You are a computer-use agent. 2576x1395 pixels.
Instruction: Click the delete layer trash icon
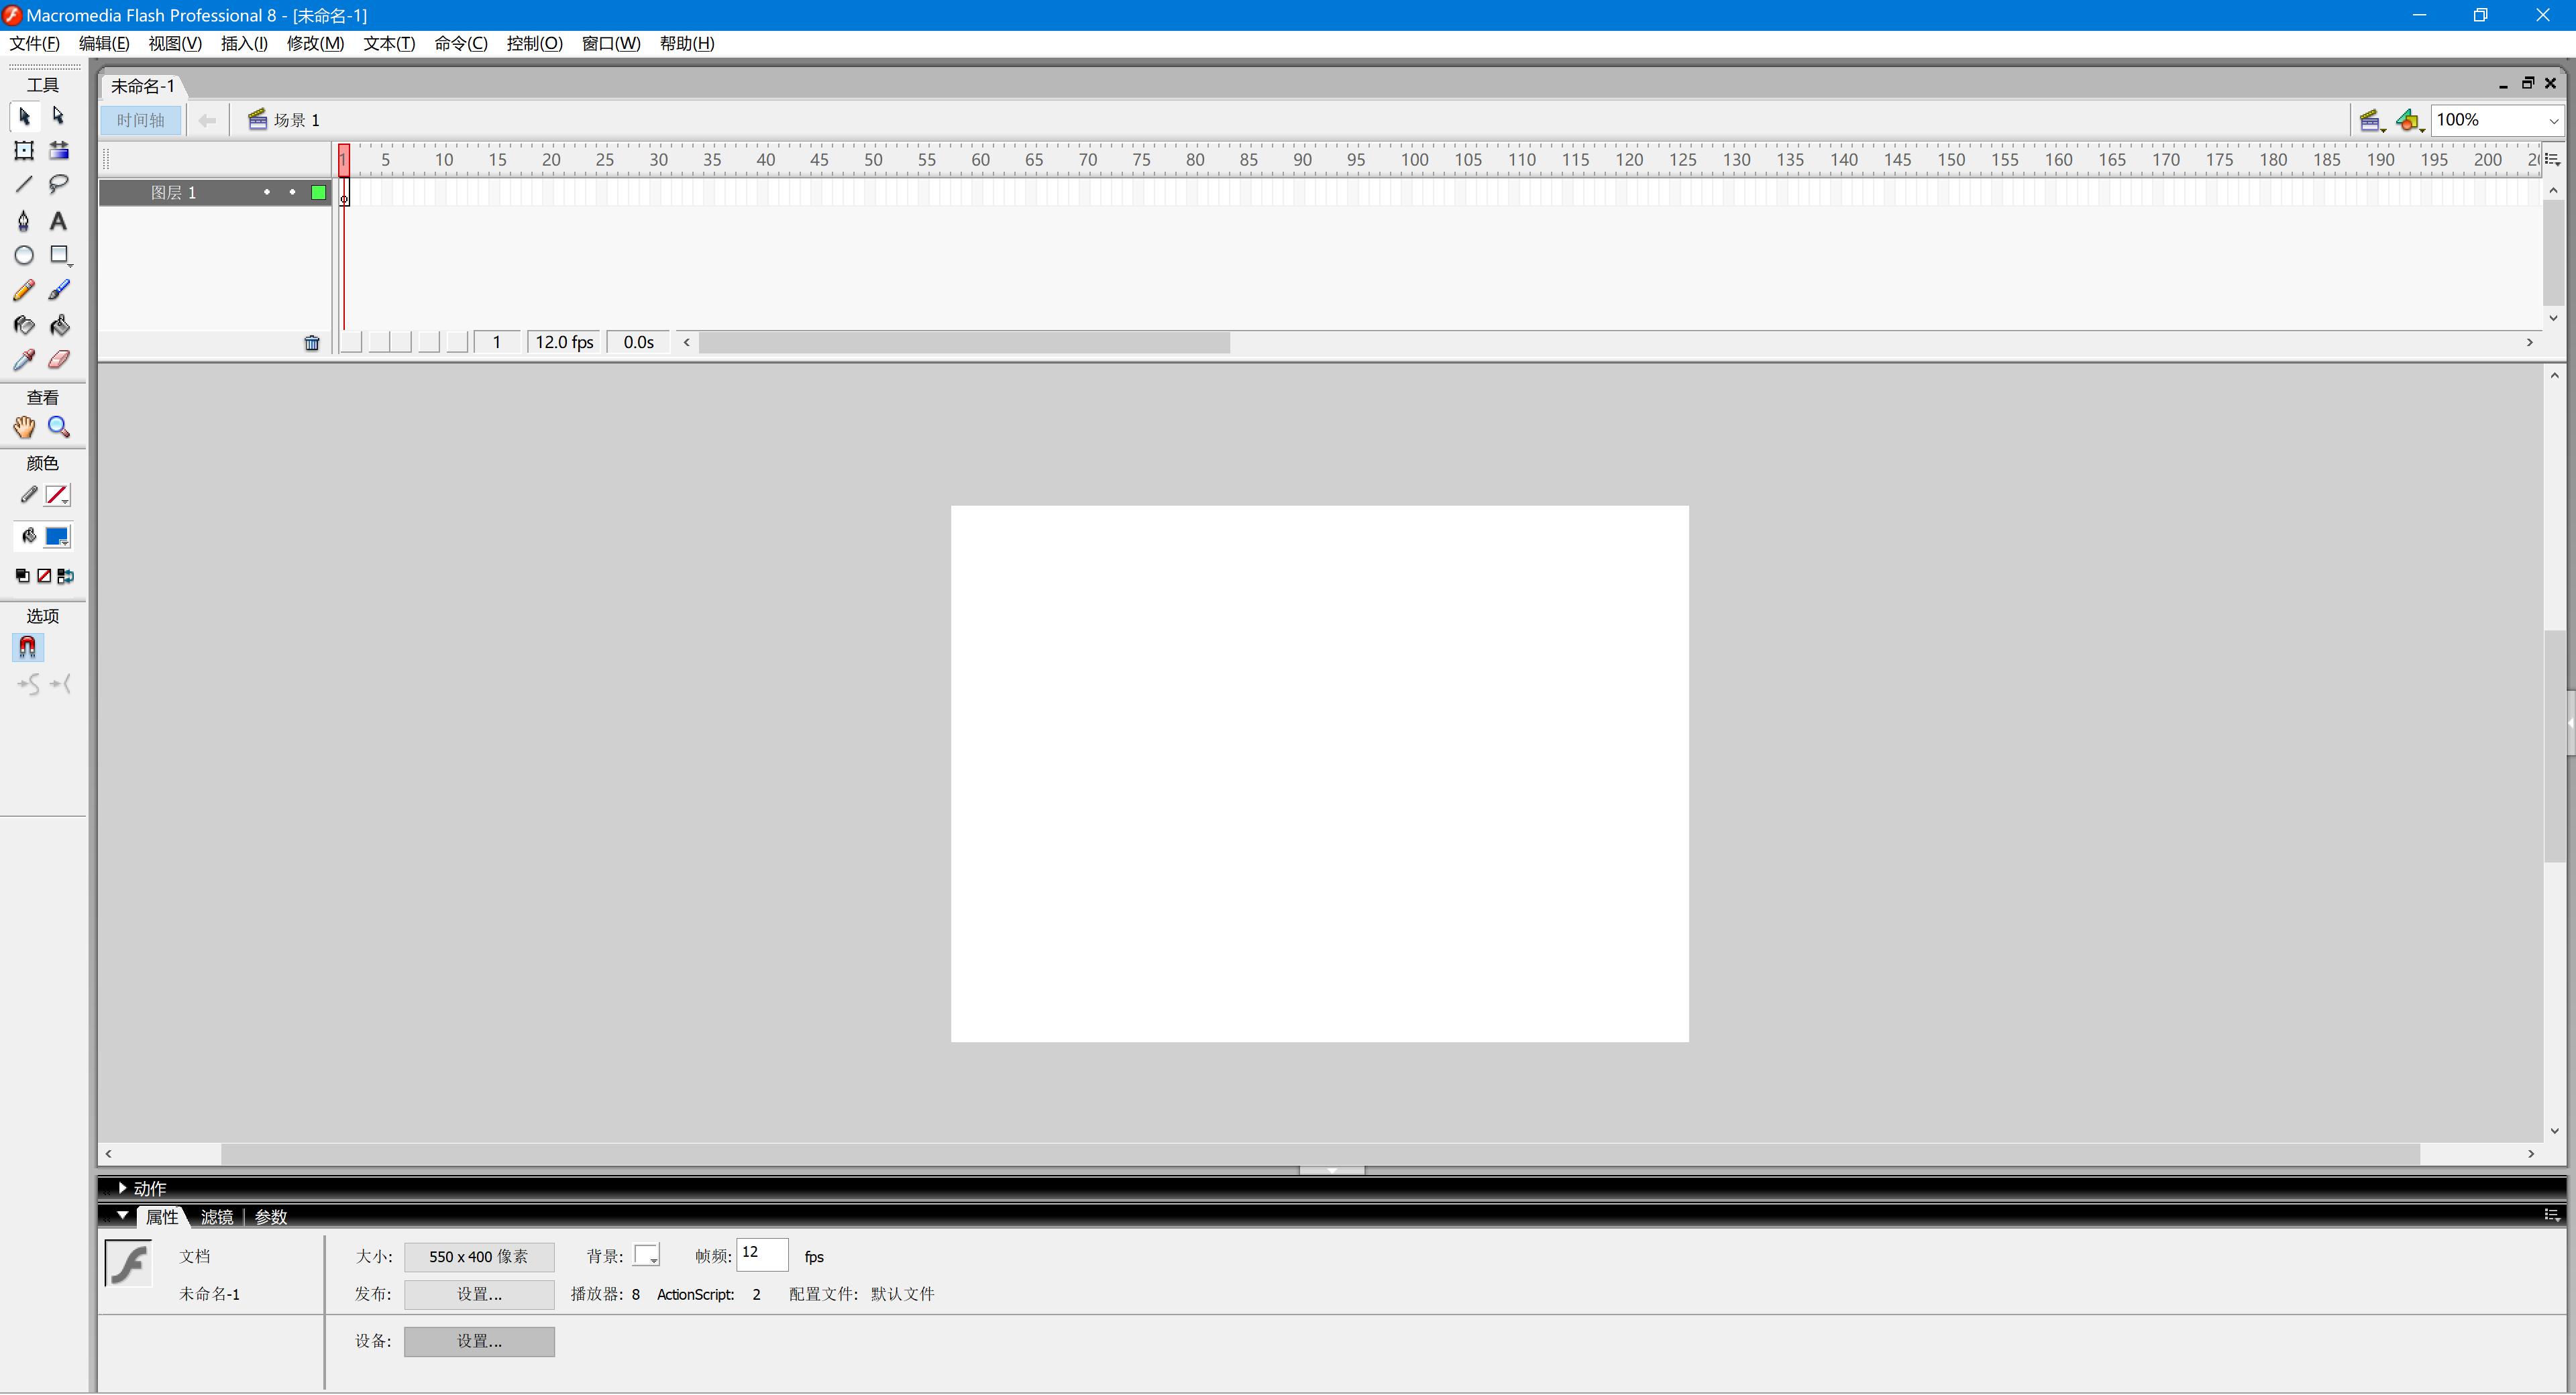coord(312,343)
